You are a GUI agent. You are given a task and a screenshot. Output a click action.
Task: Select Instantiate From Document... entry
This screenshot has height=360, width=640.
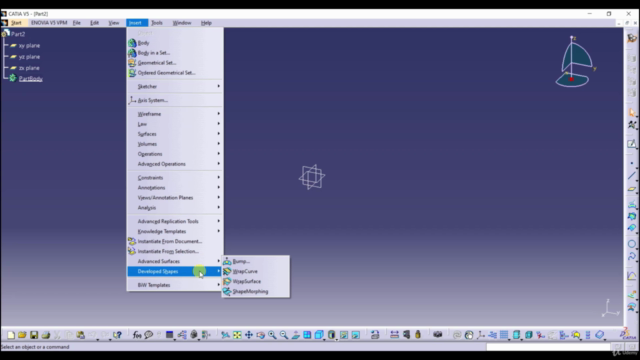click(x=175, y=241)
